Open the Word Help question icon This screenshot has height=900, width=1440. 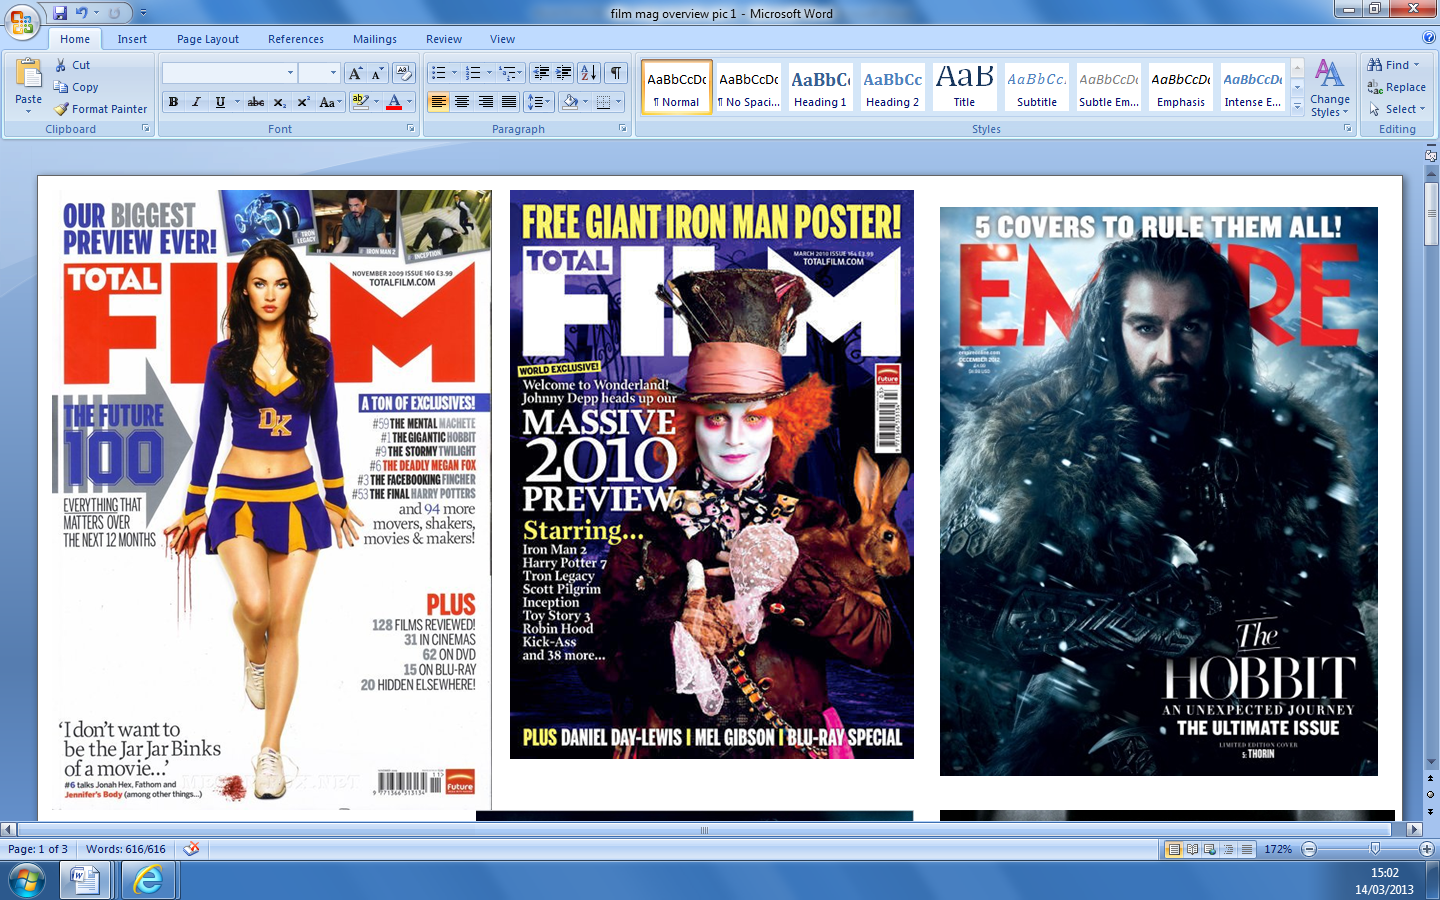pyautogui.click(x=1429, y=38)
